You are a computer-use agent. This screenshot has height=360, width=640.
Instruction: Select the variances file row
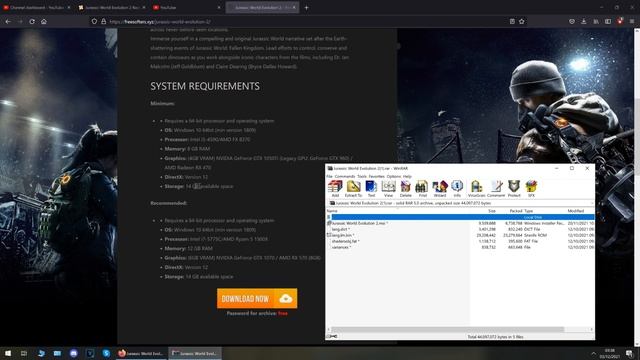340,247
